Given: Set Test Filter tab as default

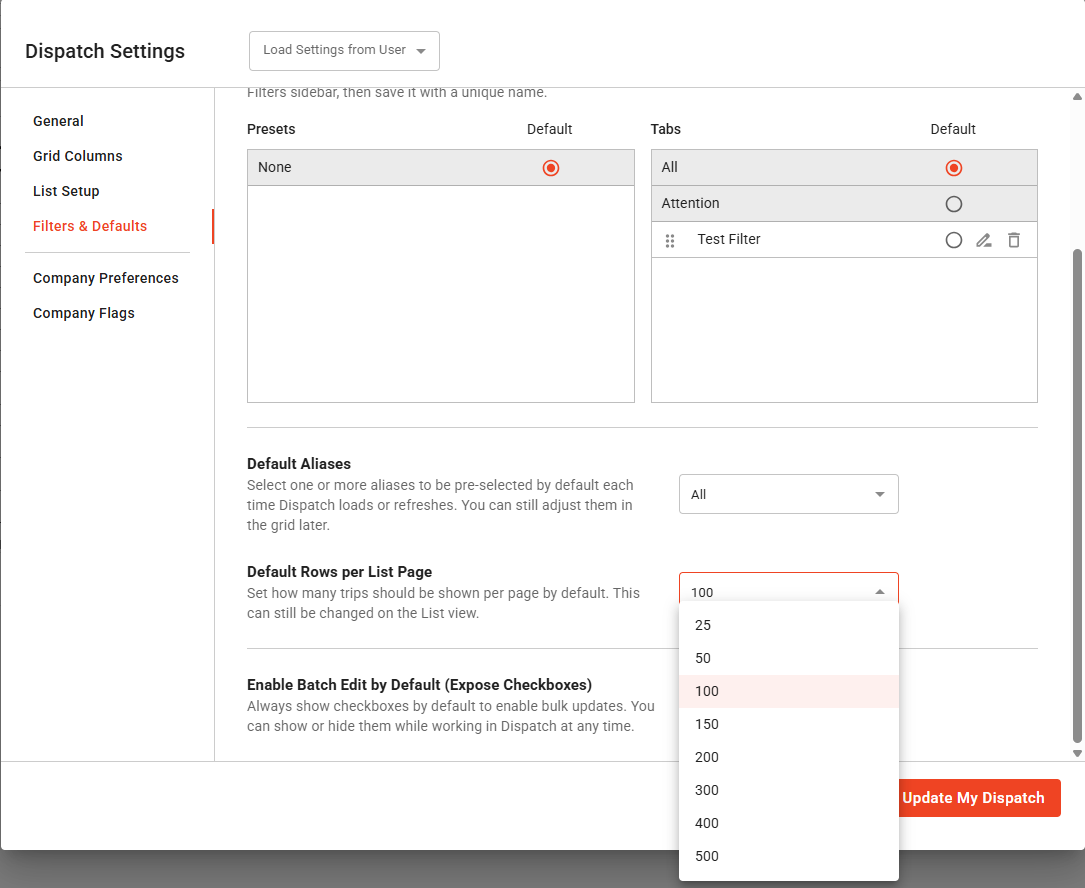Looking at the screenshot, I should click(953, 240).
